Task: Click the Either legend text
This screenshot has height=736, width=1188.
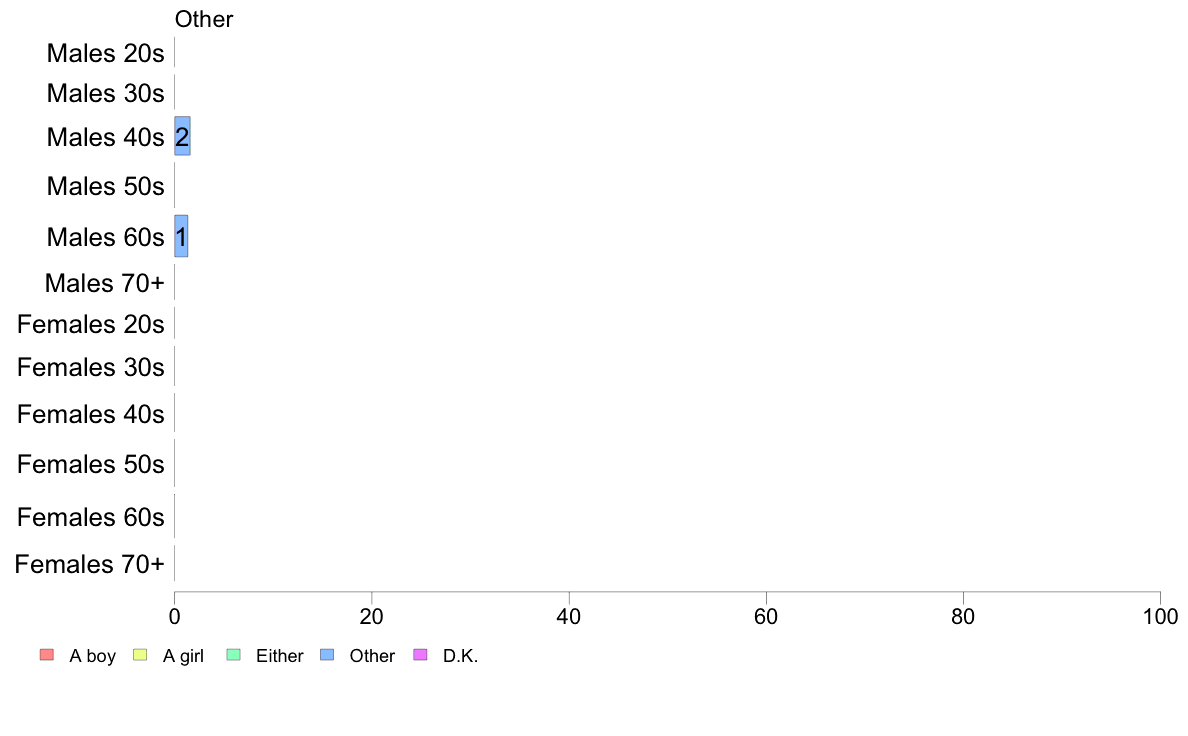Action: point(280,656)
